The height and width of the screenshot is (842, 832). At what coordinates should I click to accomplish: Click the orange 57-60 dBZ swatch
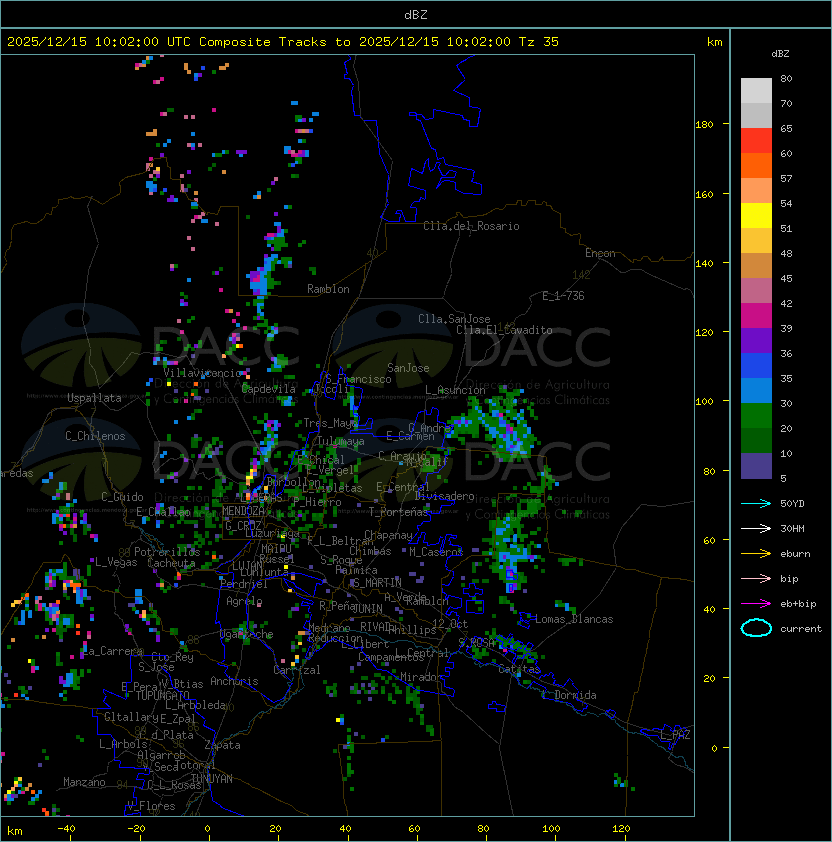(x=756, y=165)
